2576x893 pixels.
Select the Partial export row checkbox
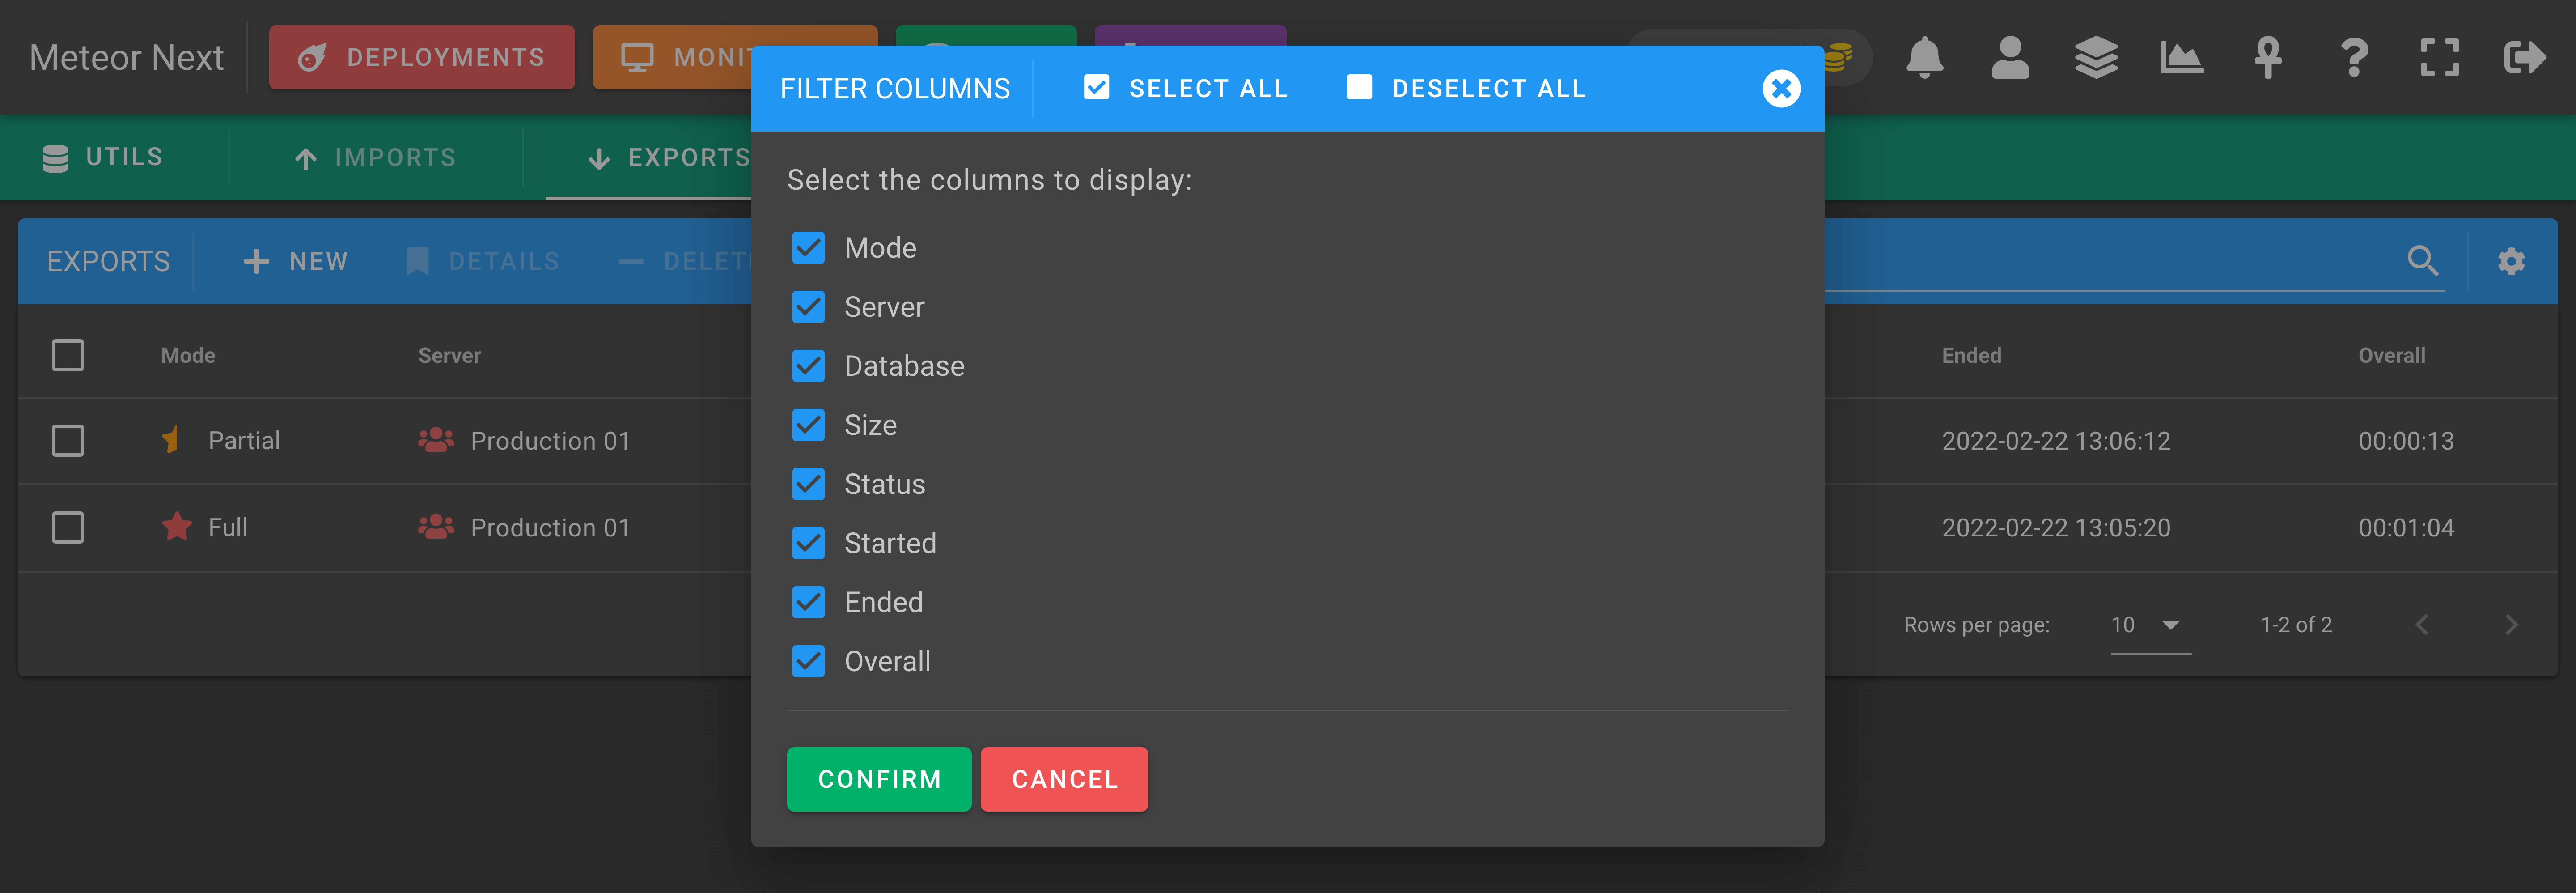[68, 440]
